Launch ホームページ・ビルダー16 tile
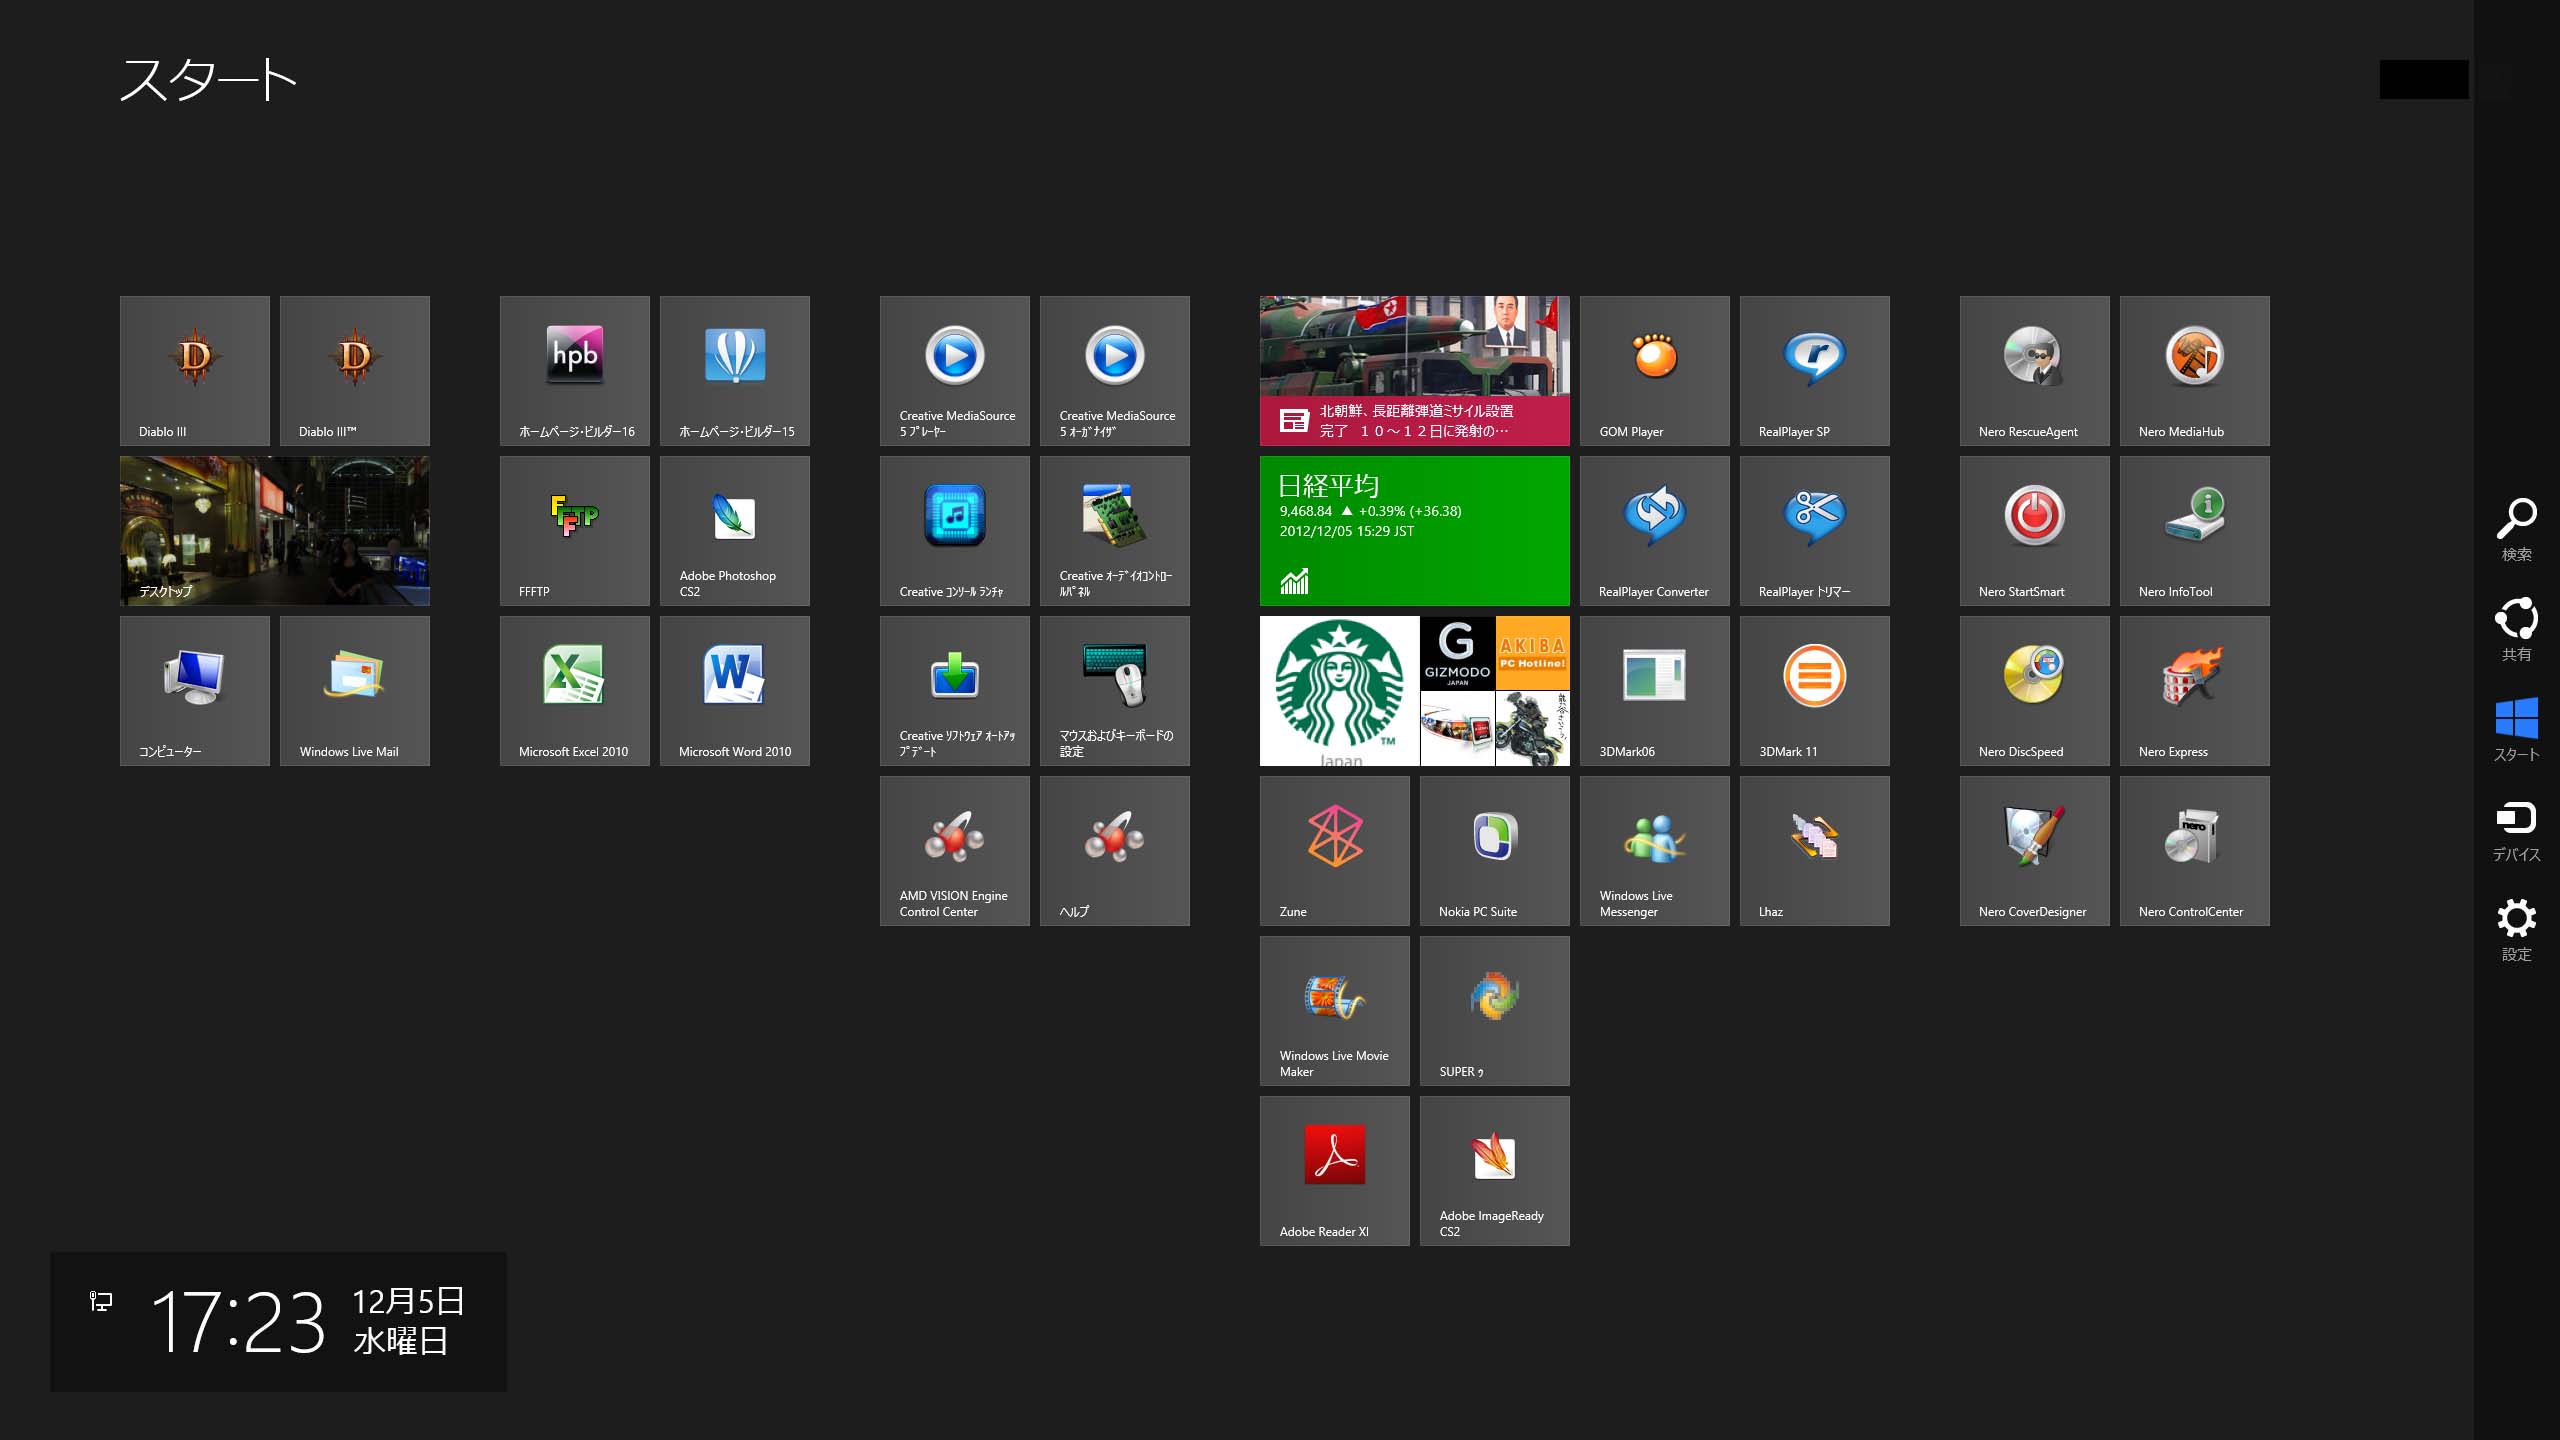This screenshot has height=1440, width=2560. pos(575,371)
